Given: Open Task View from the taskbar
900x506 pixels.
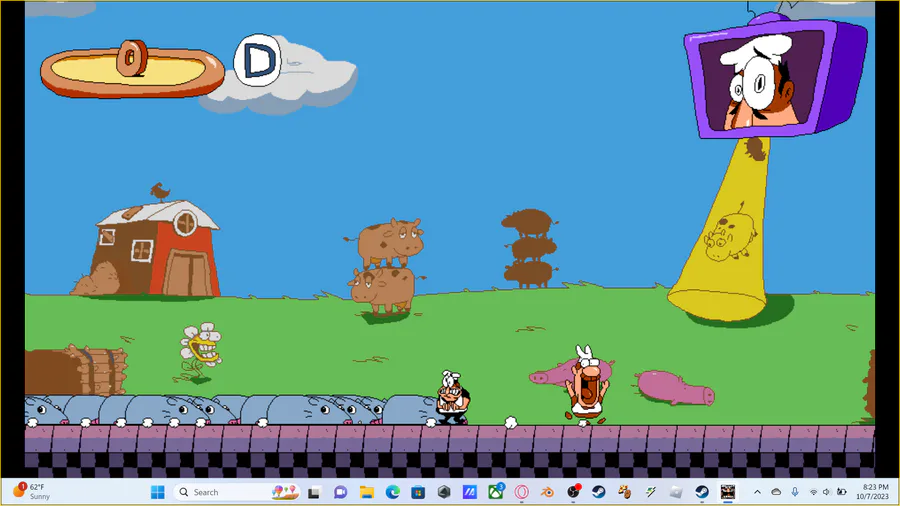Looking at the screenshot, I should tap(314, 492).
